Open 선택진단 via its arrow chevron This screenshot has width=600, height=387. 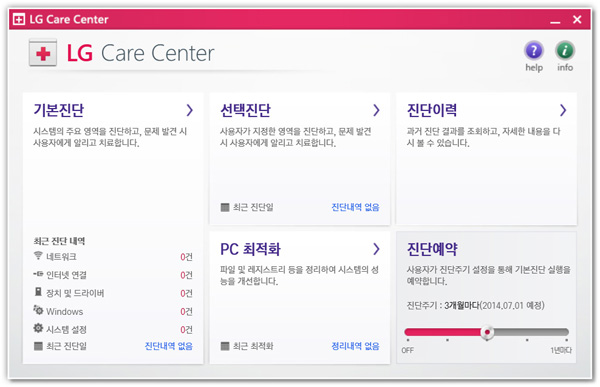click(x=376, y=110)
